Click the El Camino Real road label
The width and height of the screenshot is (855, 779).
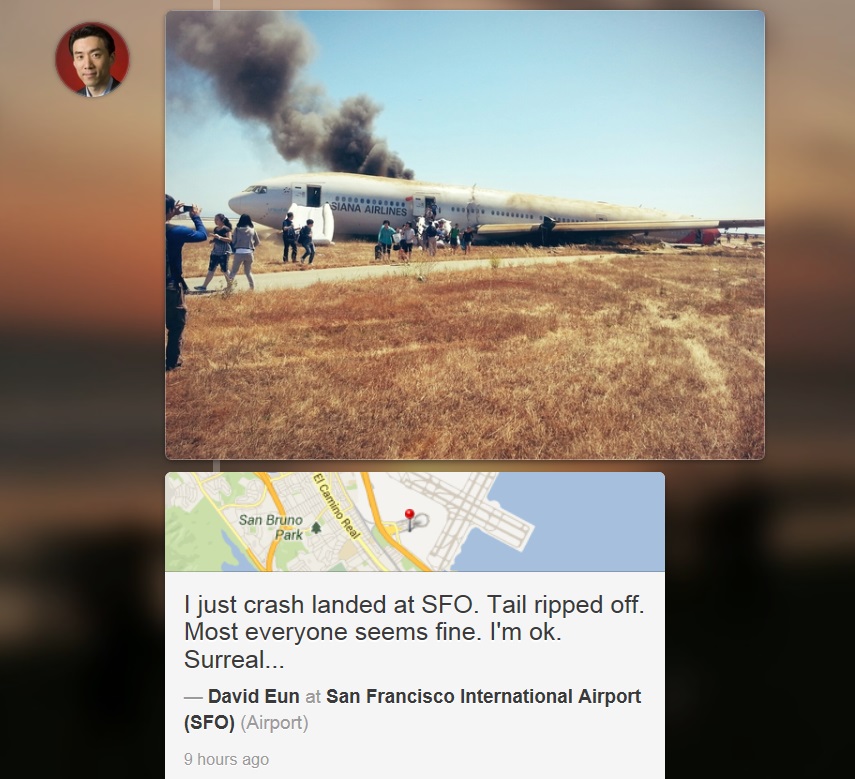336,506
